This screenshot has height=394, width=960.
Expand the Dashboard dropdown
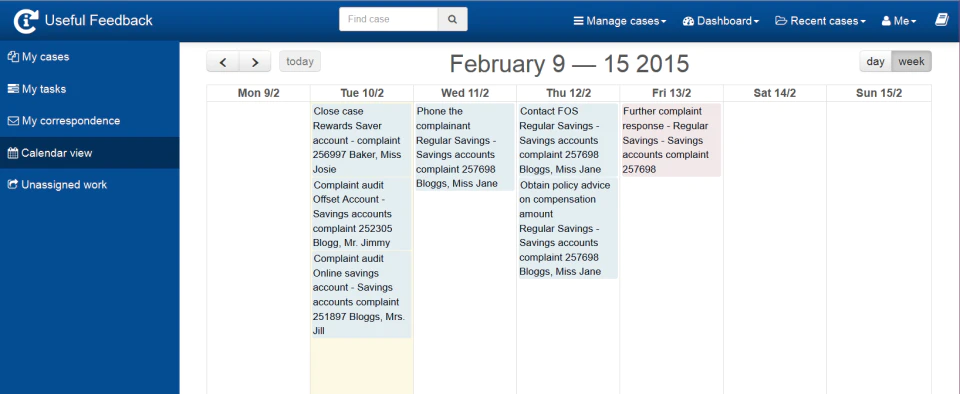(721, 21)
